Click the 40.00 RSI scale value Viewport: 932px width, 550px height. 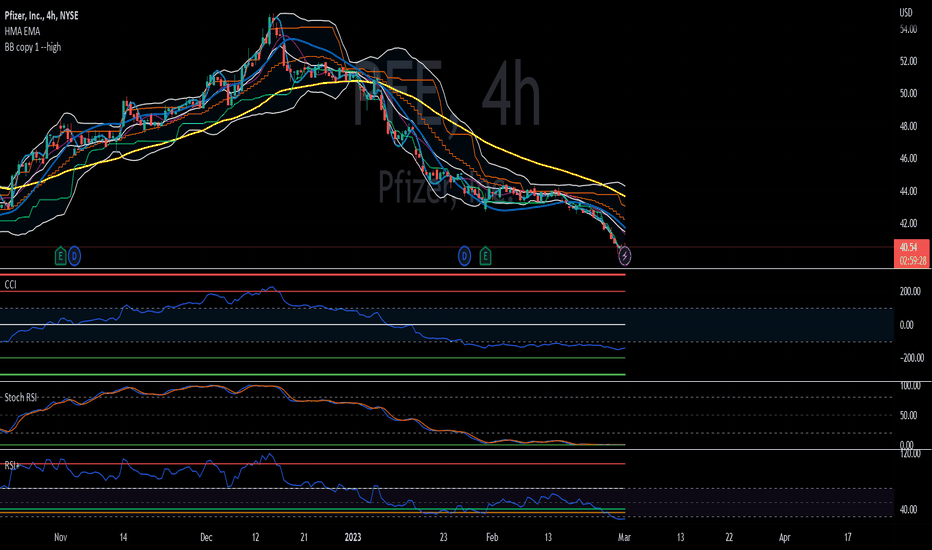point(908,510)
